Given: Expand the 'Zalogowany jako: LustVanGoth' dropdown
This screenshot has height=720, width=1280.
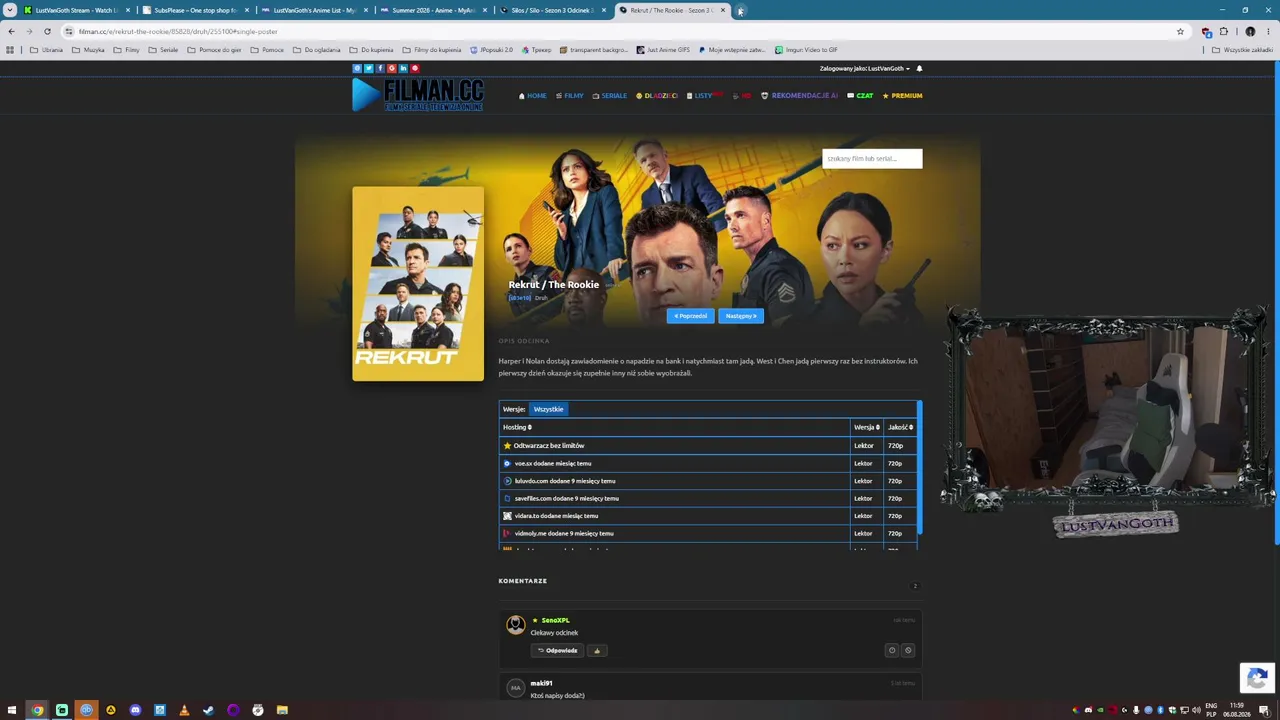Looking at the screenshot, I should tap(865, 69).
